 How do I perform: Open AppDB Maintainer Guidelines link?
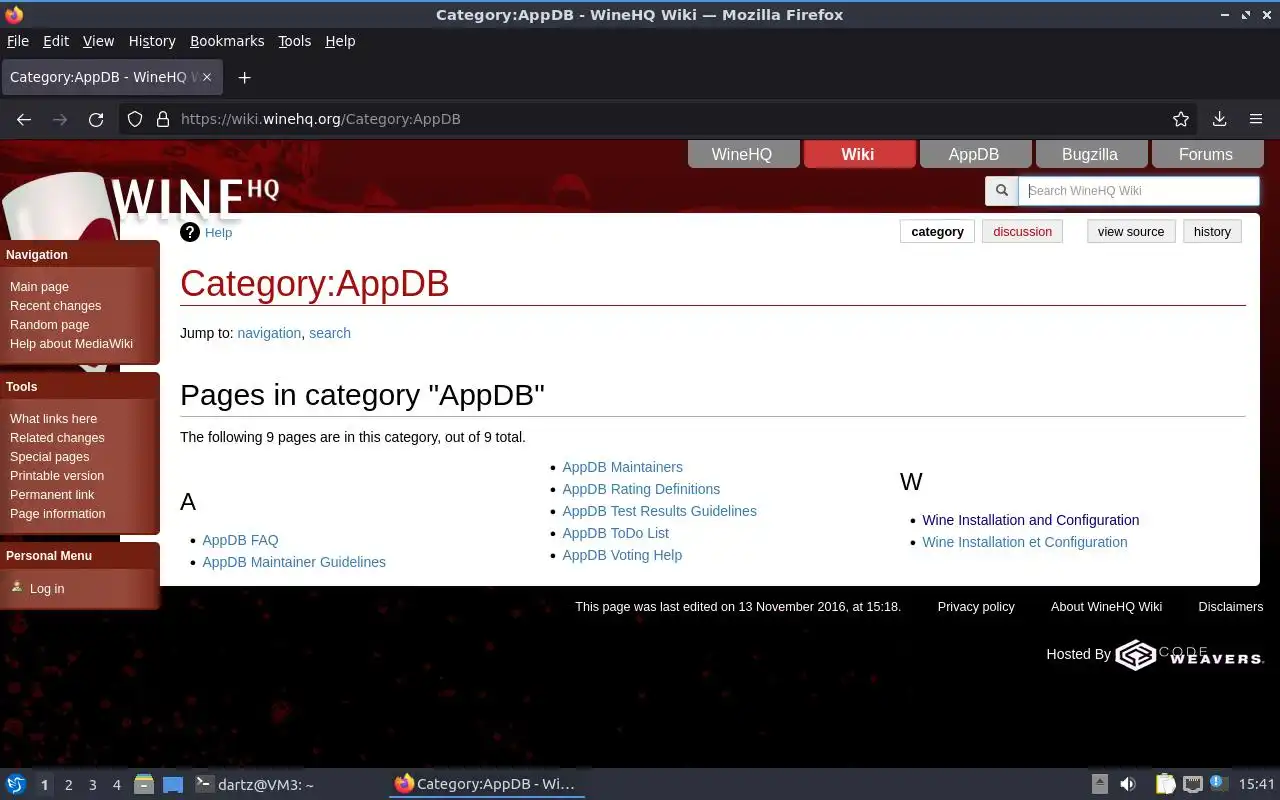tap(294, 562)
